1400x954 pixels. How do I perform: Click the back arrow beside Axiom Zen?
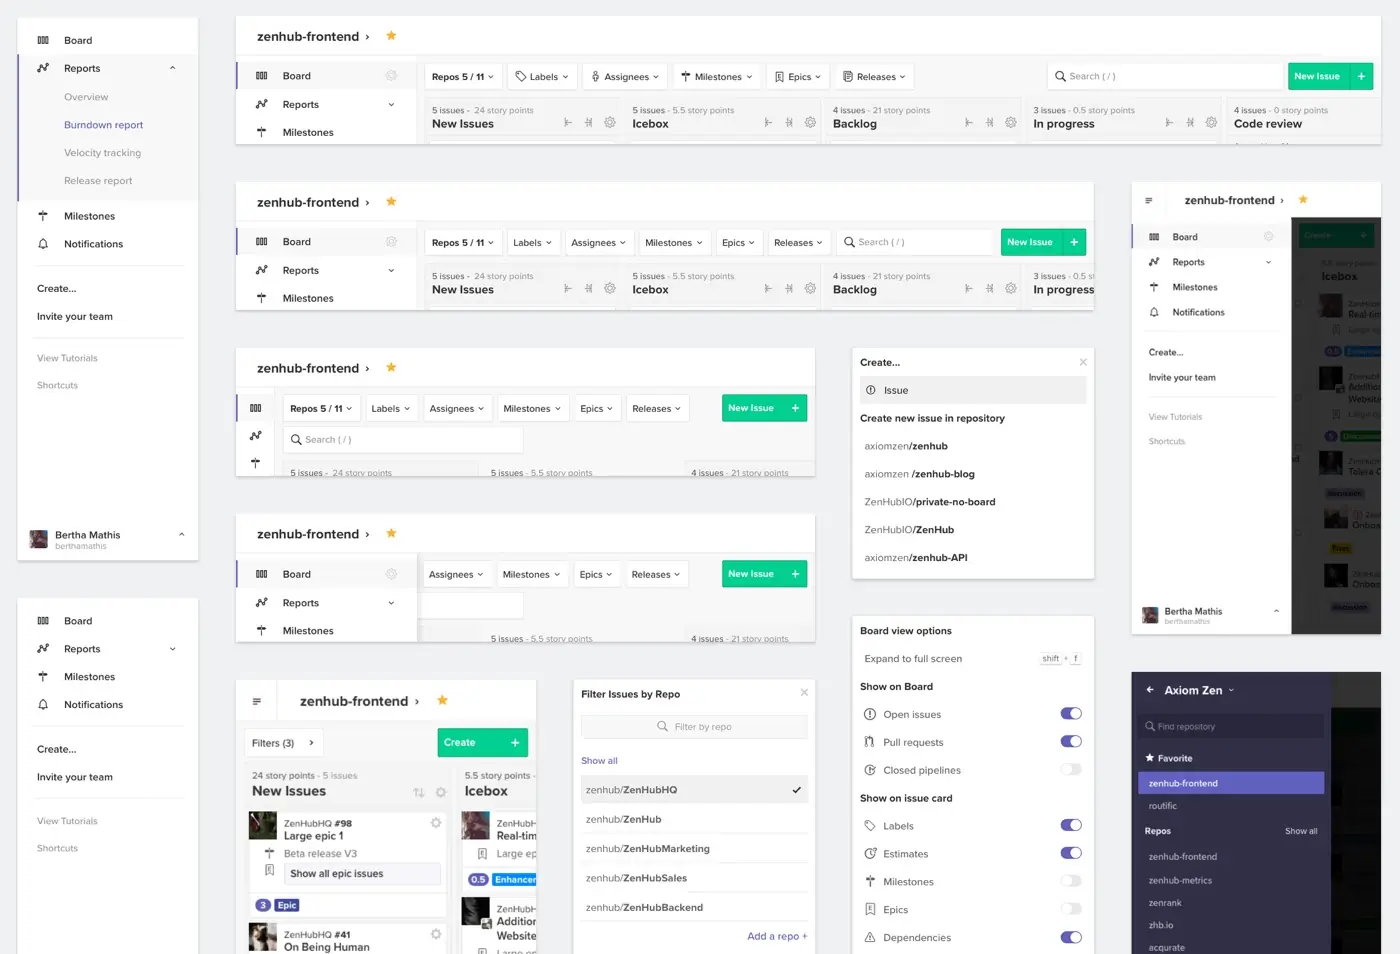click(1150, 690)
